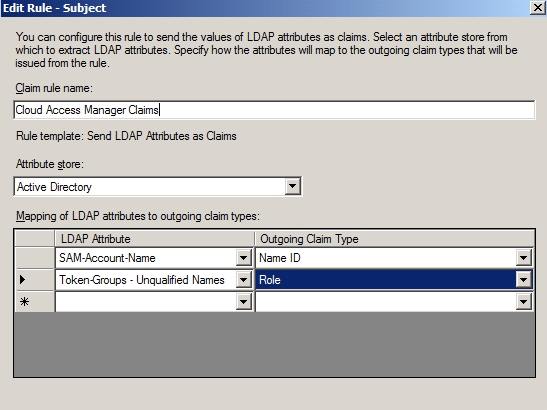Click the current-row arrow indicator icon
The height and width of the screenshot is (410, 547).
tap(23, 279)
